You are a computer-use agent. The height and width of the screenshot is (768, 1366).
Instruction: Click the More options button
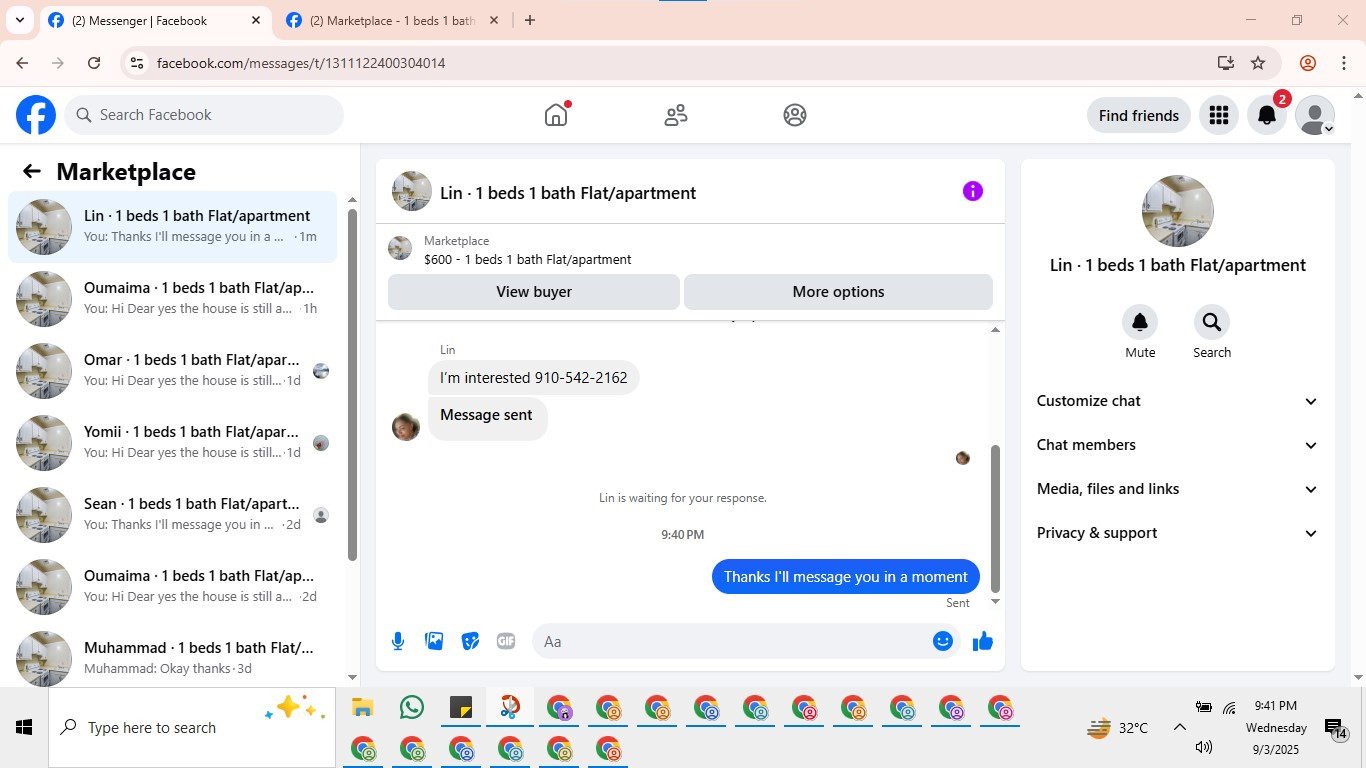838,292
